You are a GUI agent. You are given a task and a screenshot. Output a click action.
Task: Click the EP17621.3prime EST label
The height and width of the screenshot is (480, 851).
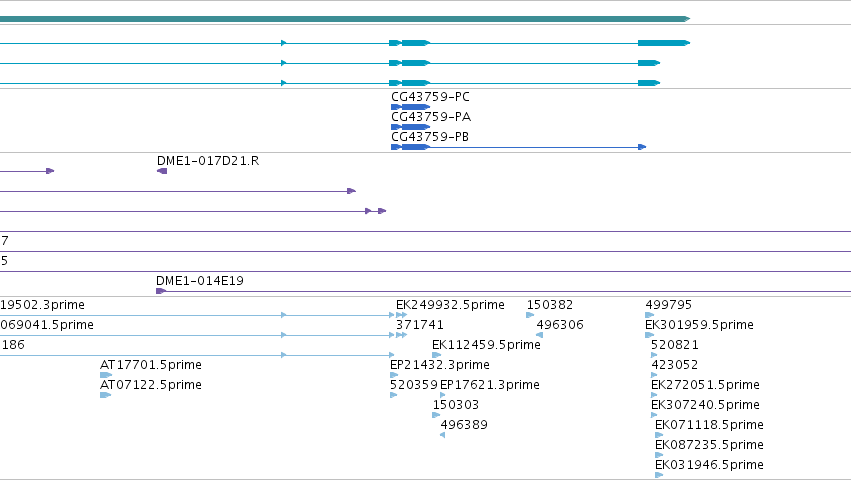click(490, 385)
